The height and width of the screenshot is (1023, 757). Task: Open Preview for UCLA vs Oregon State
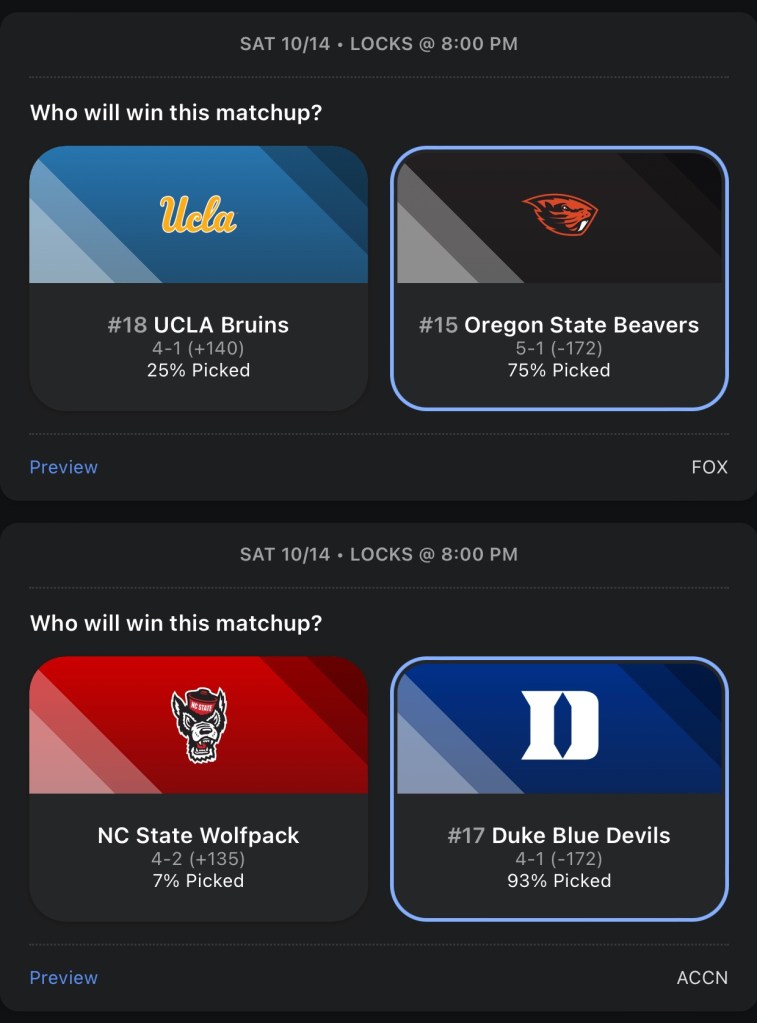coord(64,467)
